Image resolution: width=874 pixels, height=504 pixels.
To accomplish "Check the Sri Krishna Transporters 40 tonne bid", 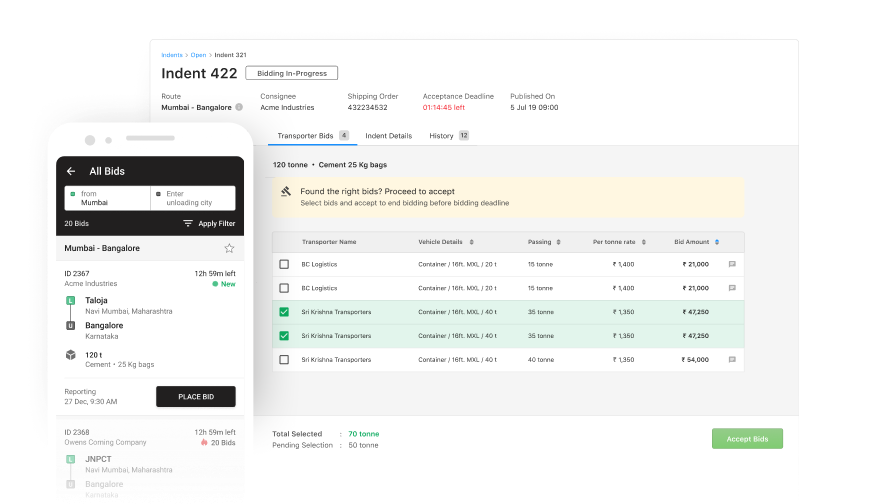I will tap(284, 360).
